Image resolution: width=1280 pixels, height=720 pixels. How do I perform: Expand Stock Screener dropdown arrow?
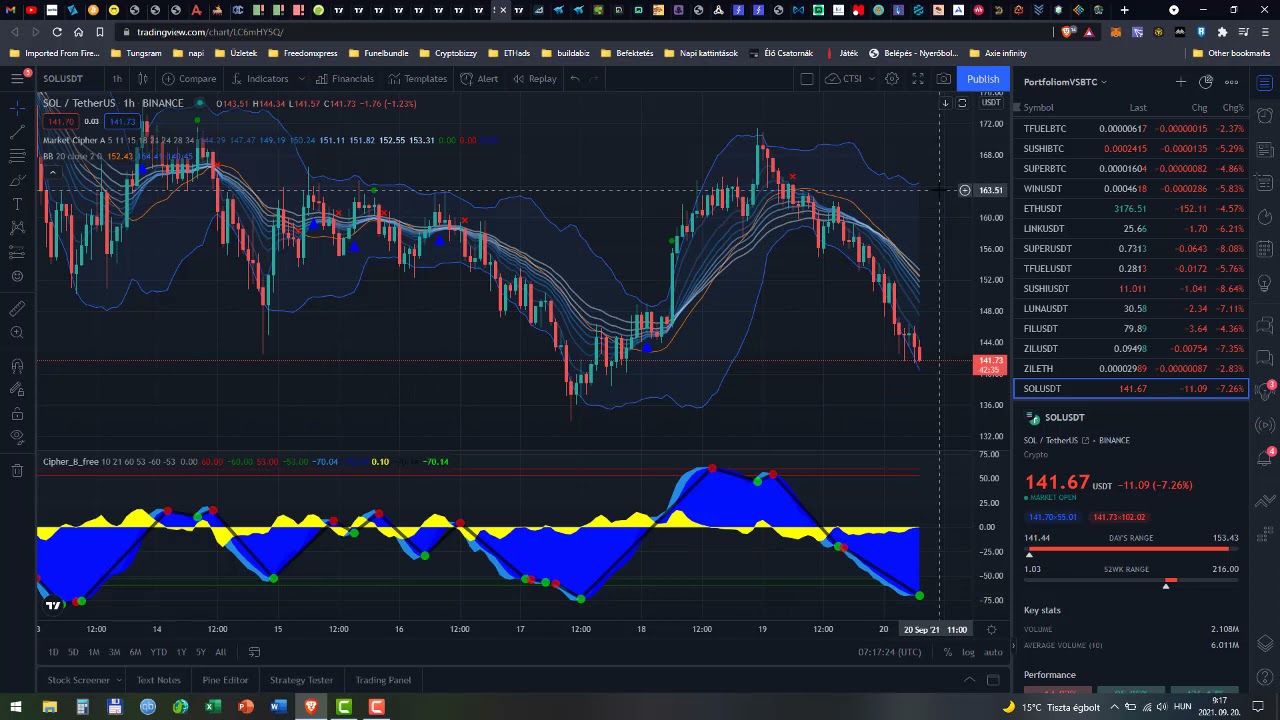(x=119, y=680)
